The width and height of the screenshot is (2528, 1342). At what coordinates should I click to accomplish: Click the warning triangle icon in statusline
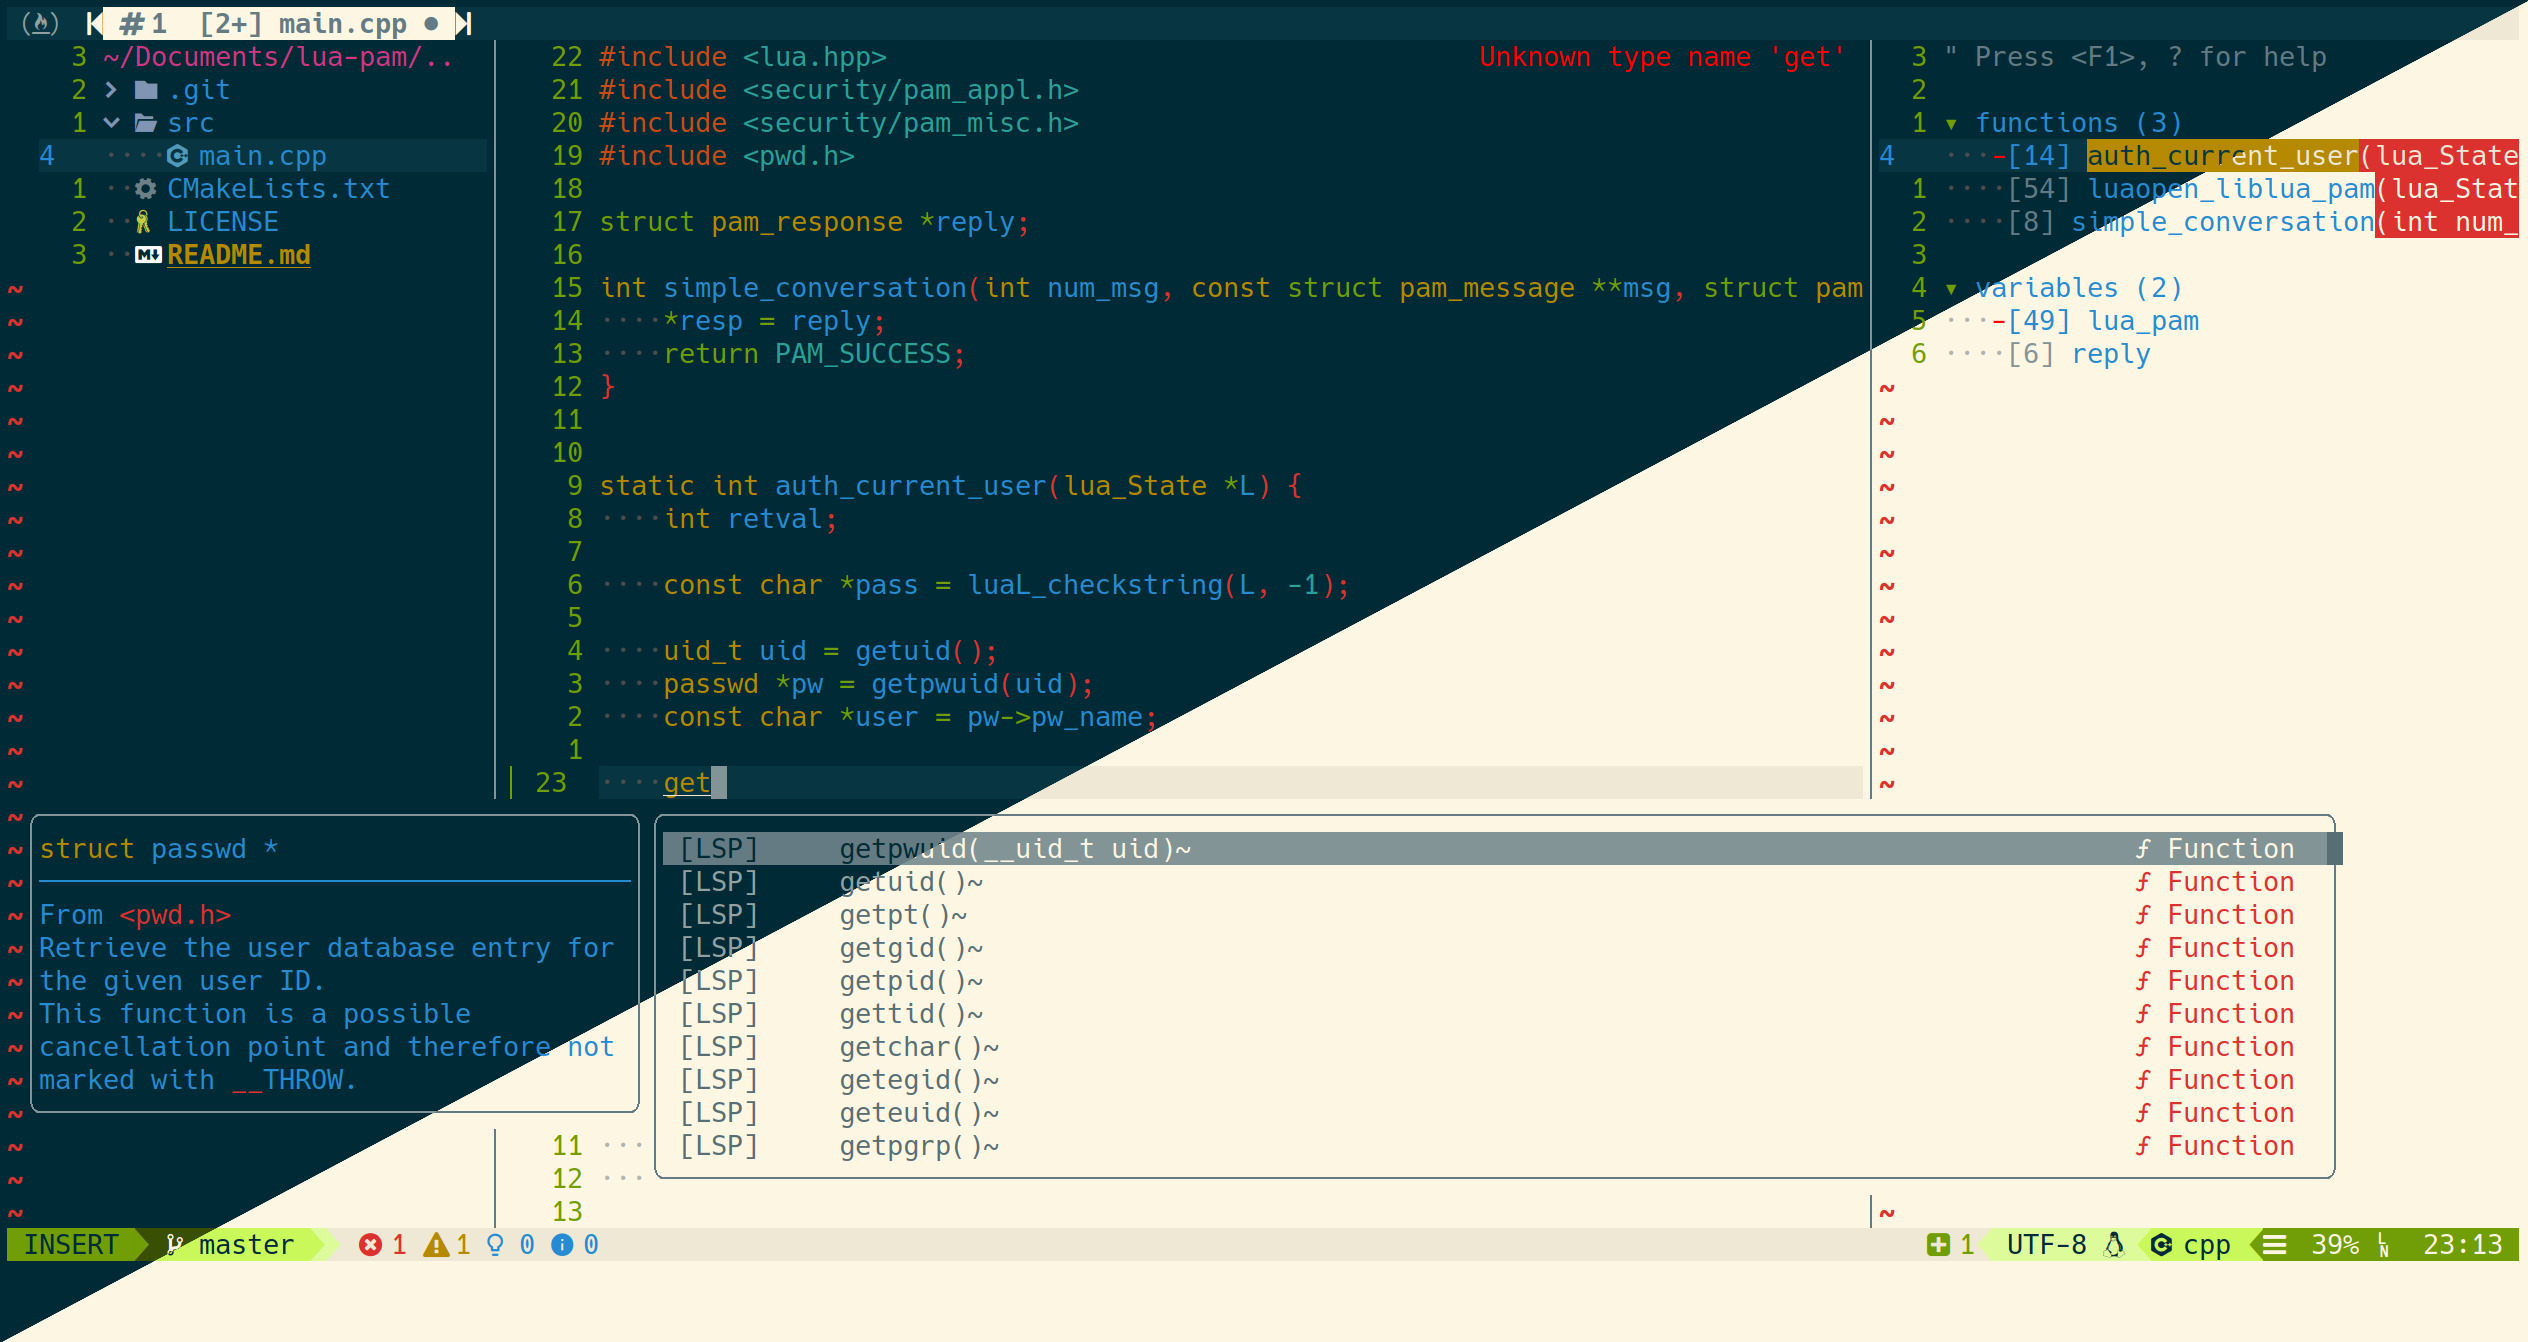435,1245
